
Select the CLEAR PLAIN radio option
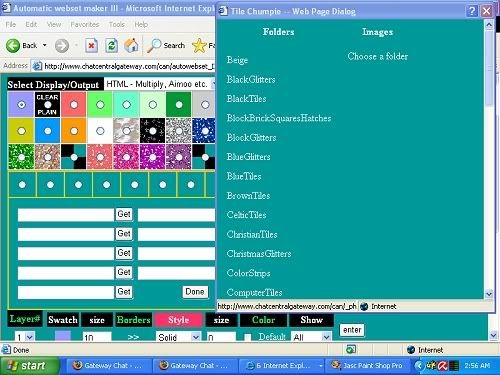point(48,105)
